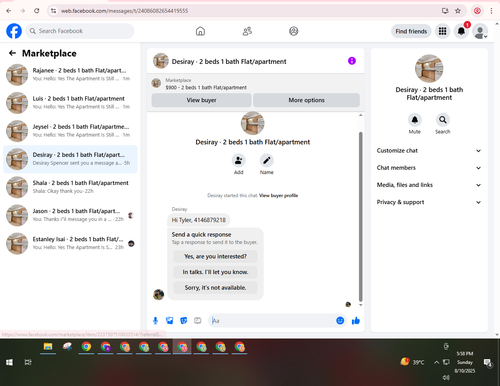Choose a GIF icon
The image size is (500, 386).
[x=198, y=321]
